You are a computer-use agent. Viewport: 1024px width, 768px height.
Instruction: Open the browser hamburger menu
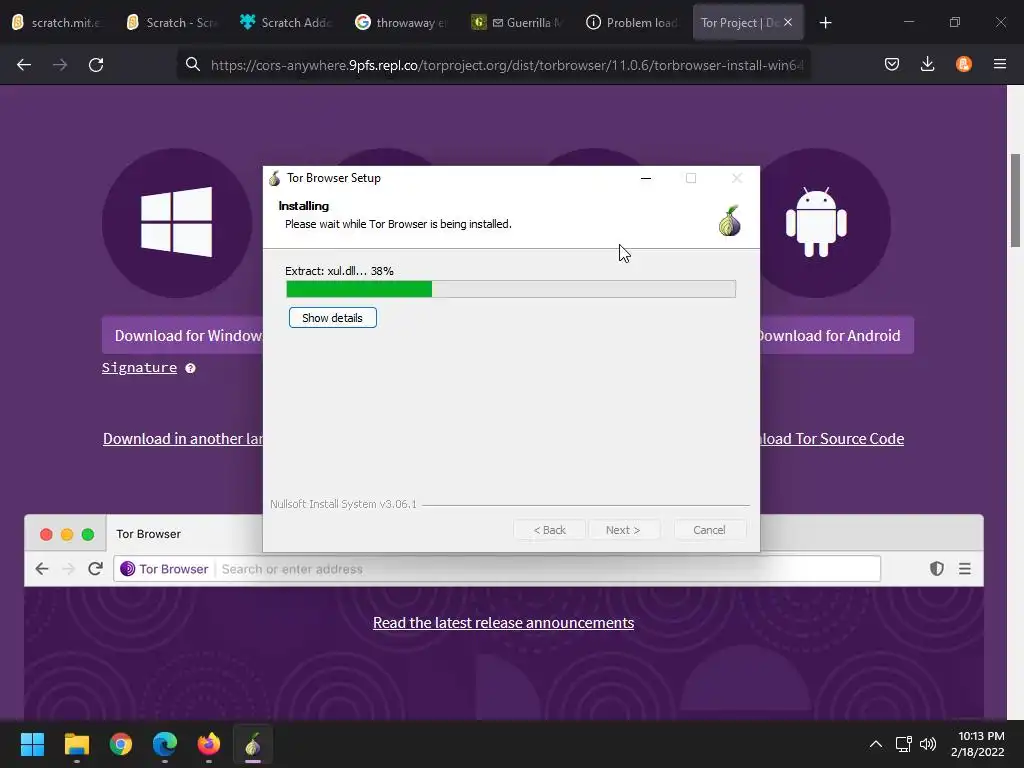(1000, 64)
